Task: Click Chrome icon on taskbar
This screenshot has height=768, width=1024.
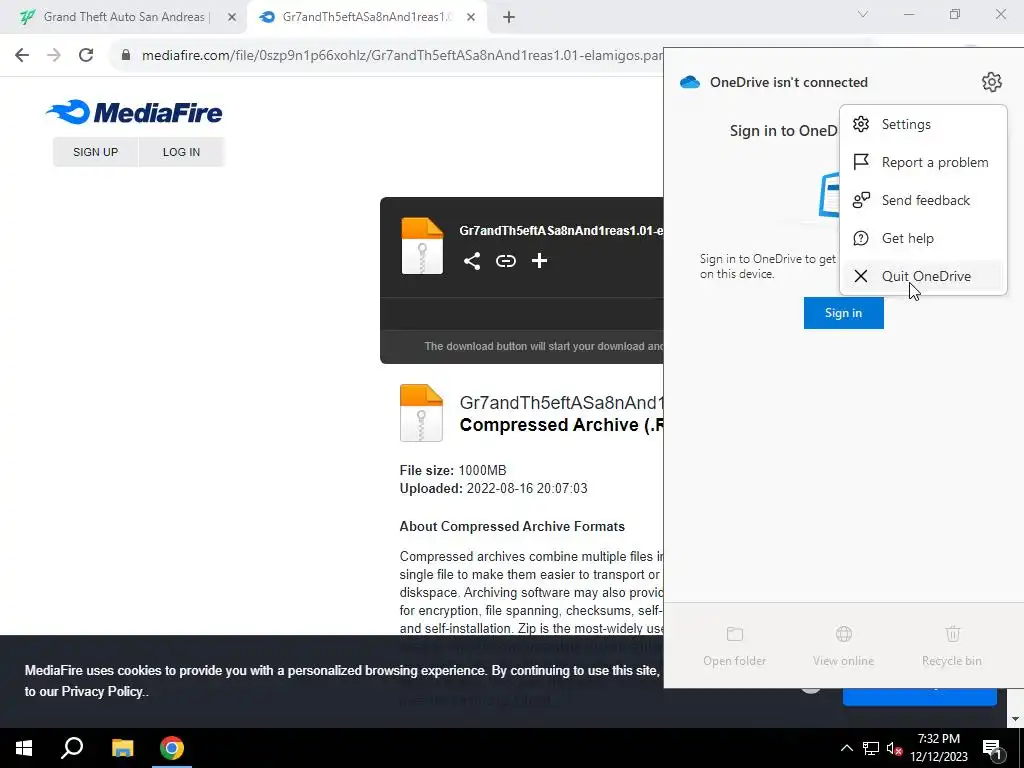Action: (x=172, y=748)
